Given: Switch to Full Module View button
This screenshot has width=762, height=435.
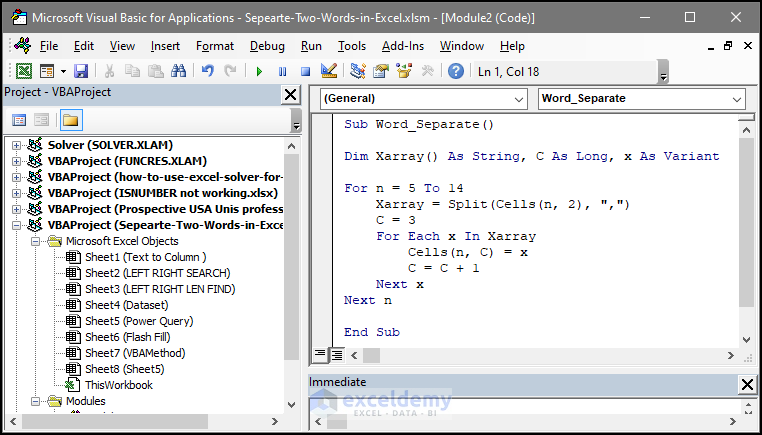Looking at the screenshot, I should click(336, 355).
